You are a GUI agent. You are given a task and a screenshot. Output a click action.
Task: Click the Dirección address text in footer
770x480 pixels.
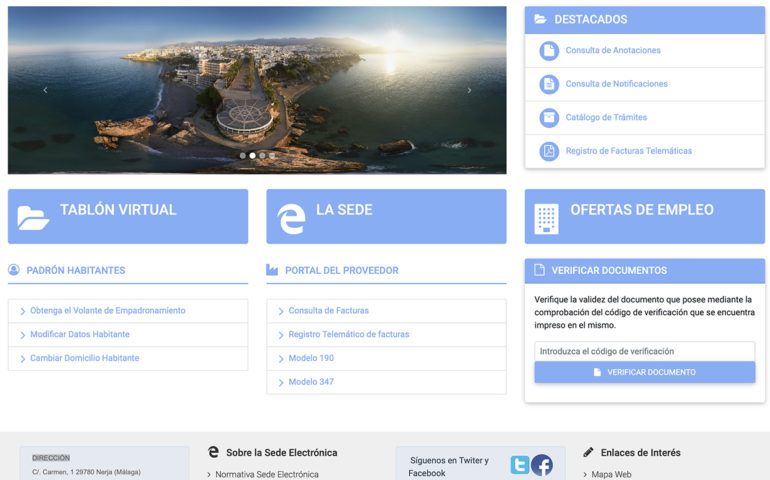pos(86,472)
